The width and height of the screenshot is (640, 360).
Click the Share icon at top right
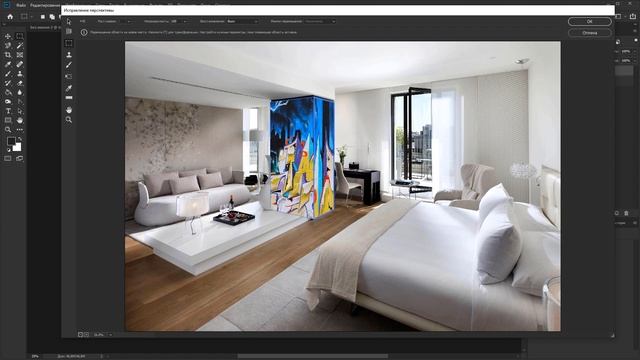pos(633,16)
